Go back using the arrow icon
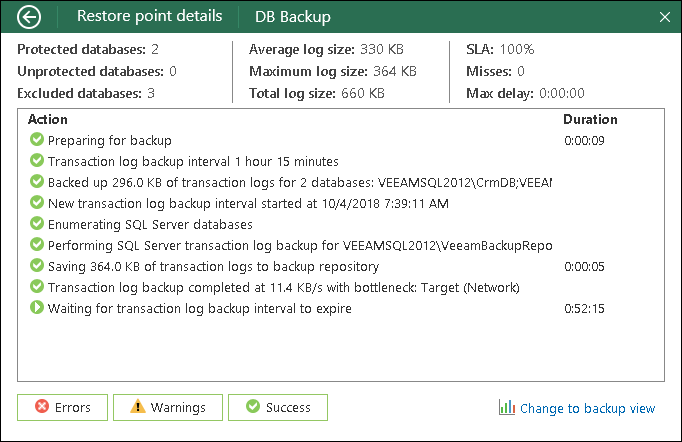 [29, 17]
